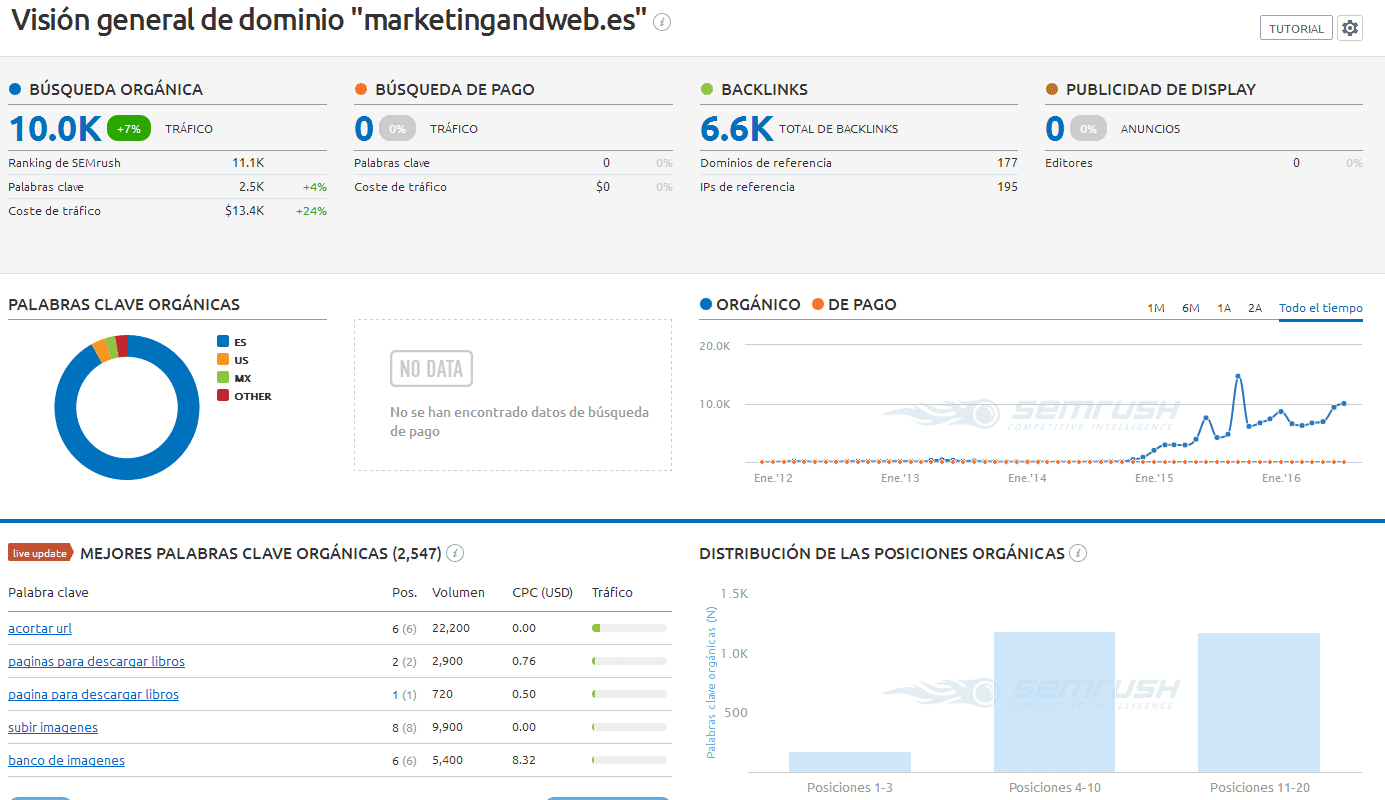Click traffic bar in subir imagenes row
Viewport: 1385px width, 800px height.
(x=629, y=728)
